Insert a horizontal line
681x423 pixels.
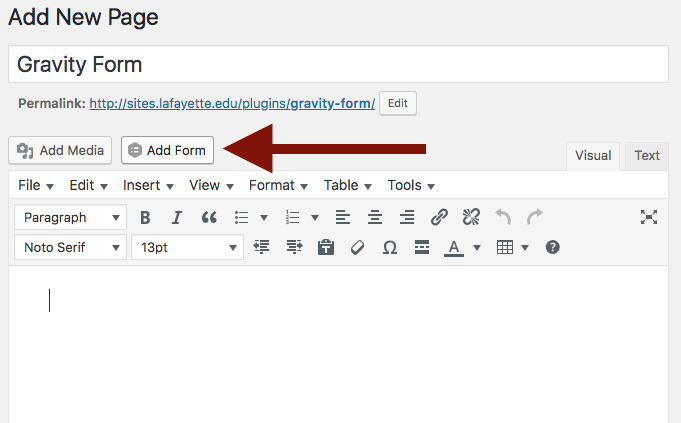pos(422,247)
